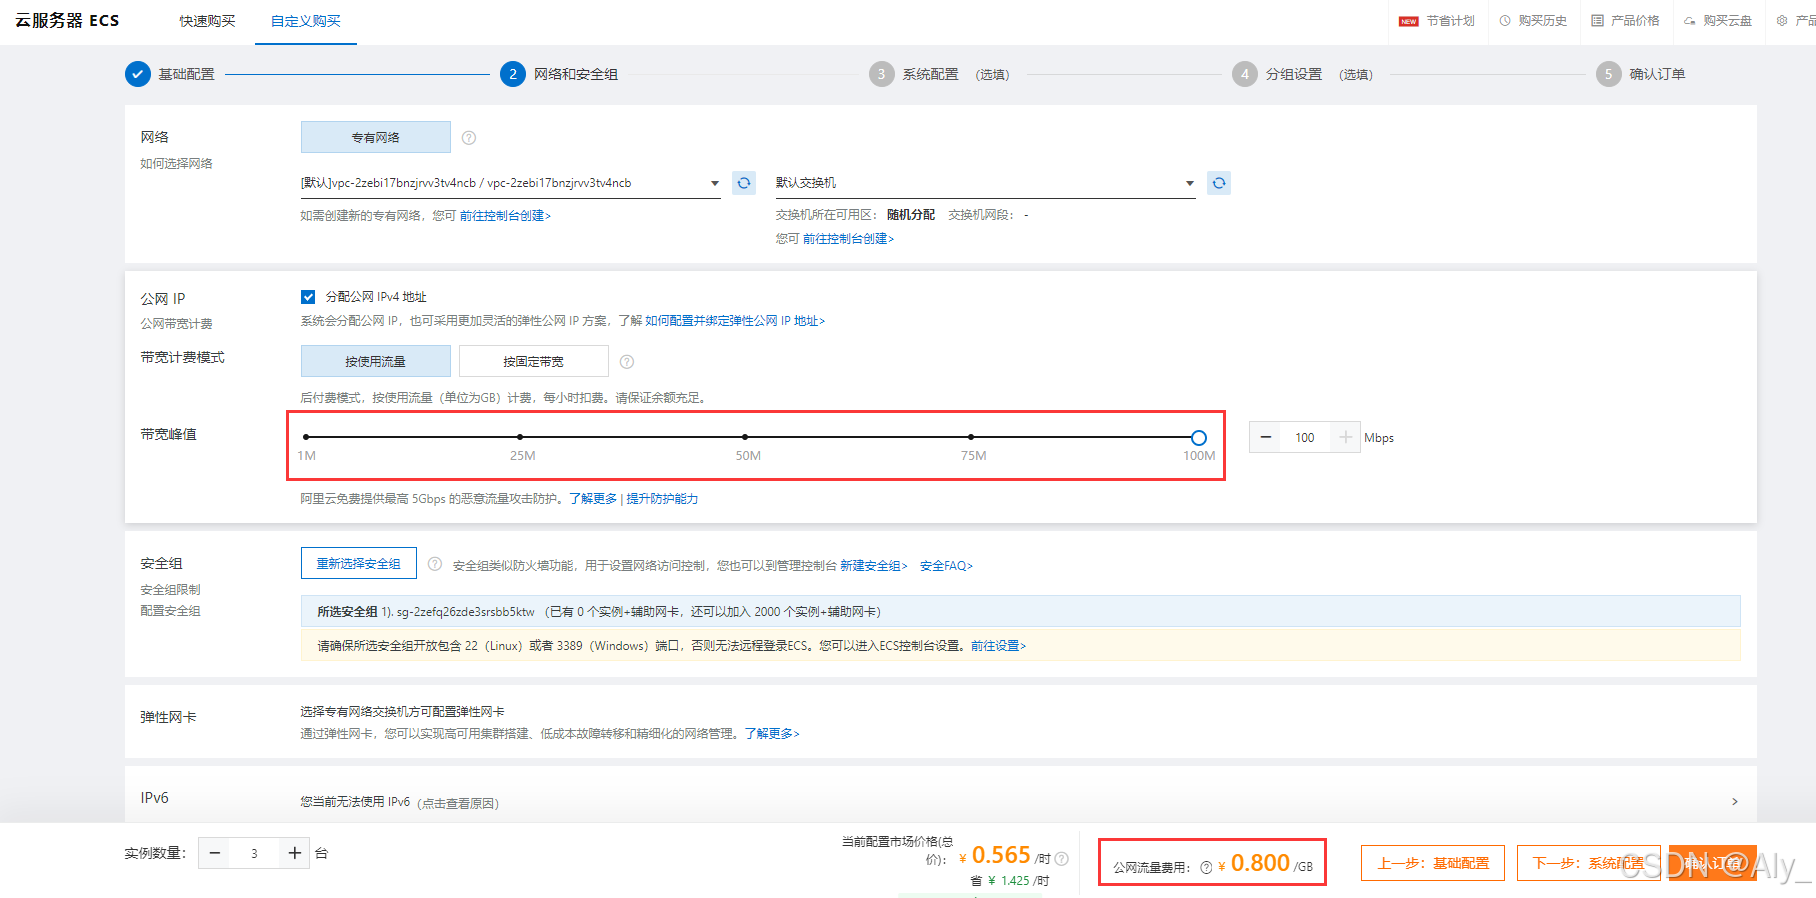Switch to 快速购买 tab

[x=208, y=21]
